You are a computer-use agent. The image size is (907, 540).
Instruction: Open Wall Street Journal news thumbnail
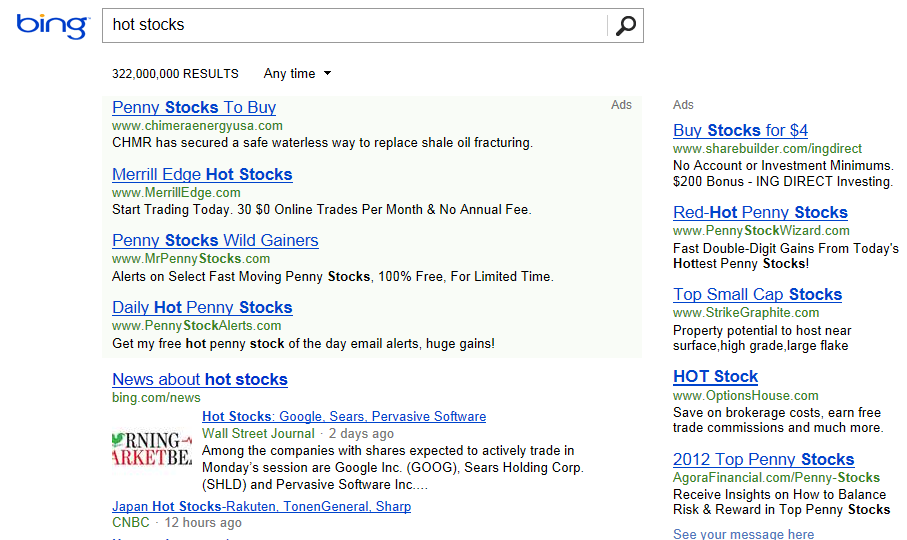[x=152, y=449]
